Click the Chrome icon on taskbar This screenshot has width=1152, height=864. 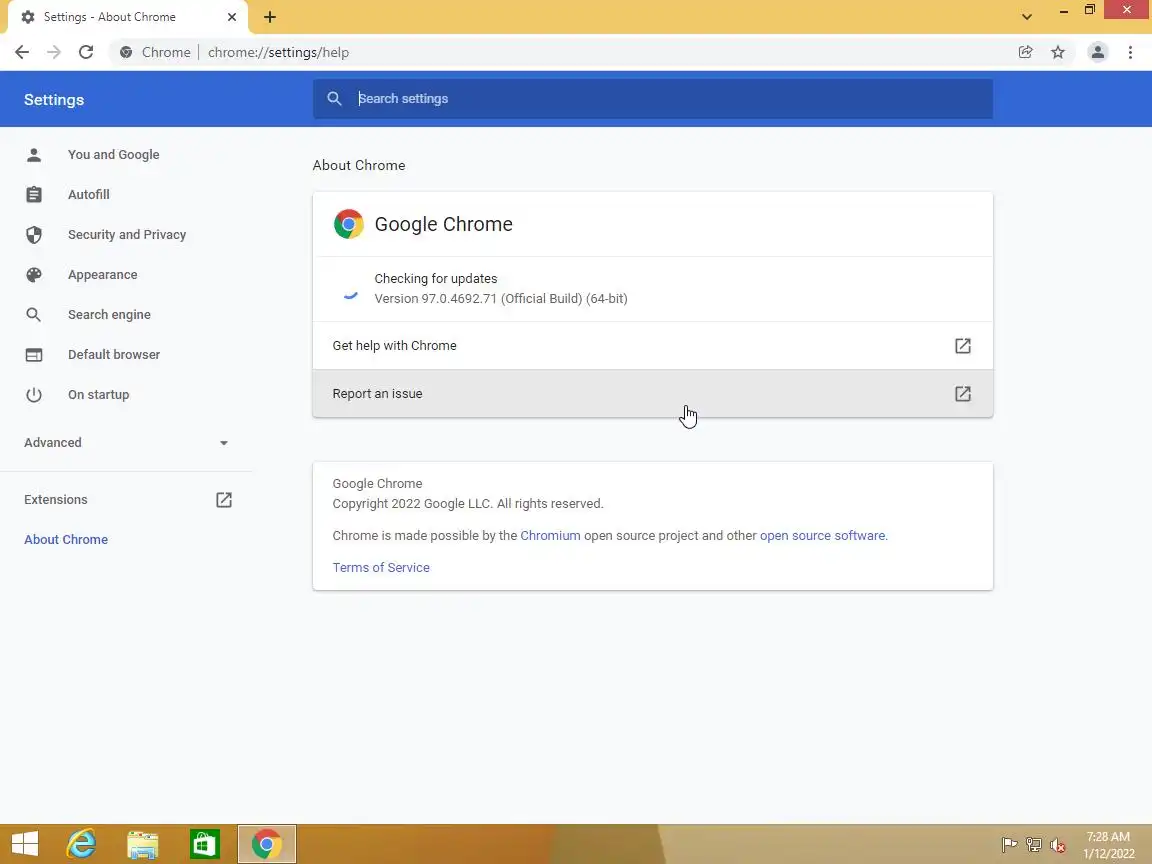coord(267,843)
